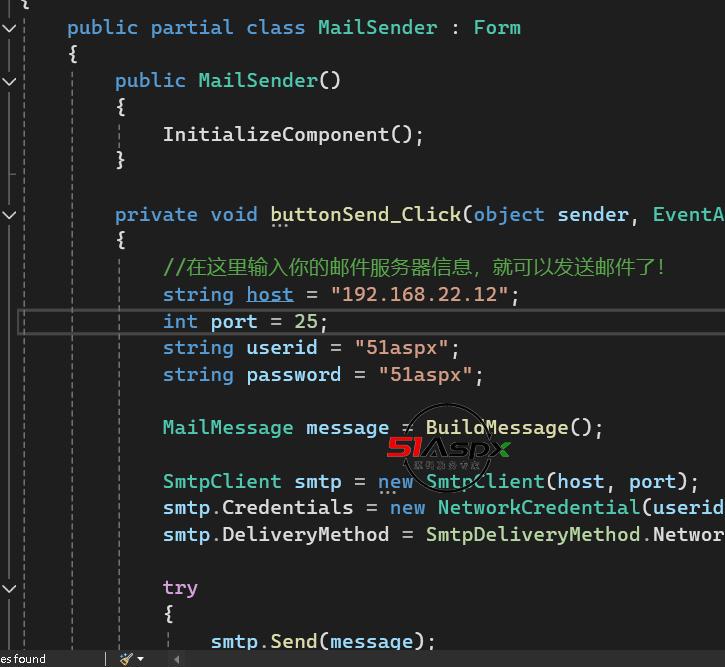Image resolution: width=725 pixels, height=667 pixels.
Task: Click 'smtp.DeliveryMethod' property
Action: pyautogui.click(x=276, y=535)
